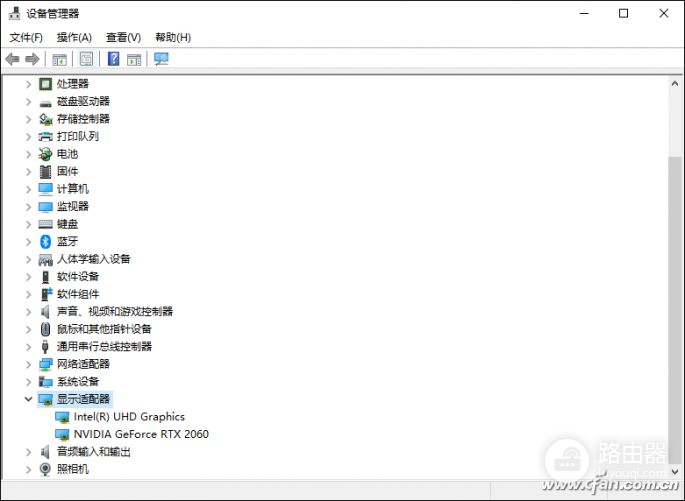Open the console tree show/hide toolbar icon

click(x=59, y=59)
